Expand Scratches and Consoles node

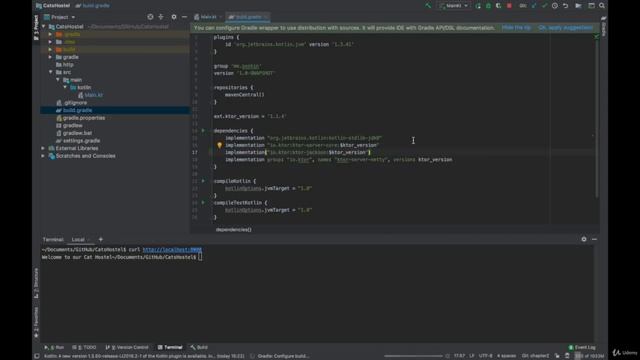coord(43,156)
